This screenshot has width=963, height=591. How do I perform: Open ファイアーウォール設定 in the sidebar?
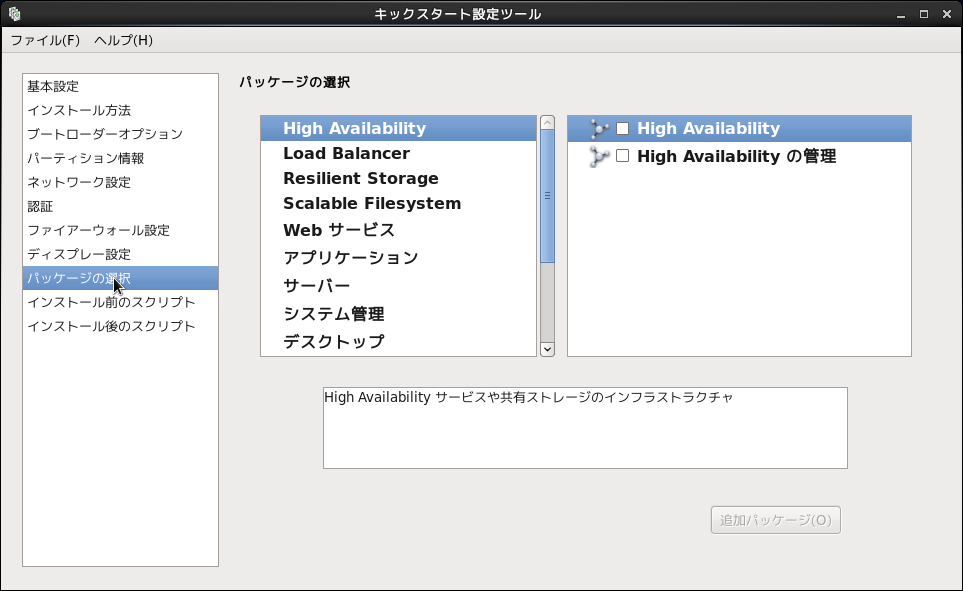(98, 230)
